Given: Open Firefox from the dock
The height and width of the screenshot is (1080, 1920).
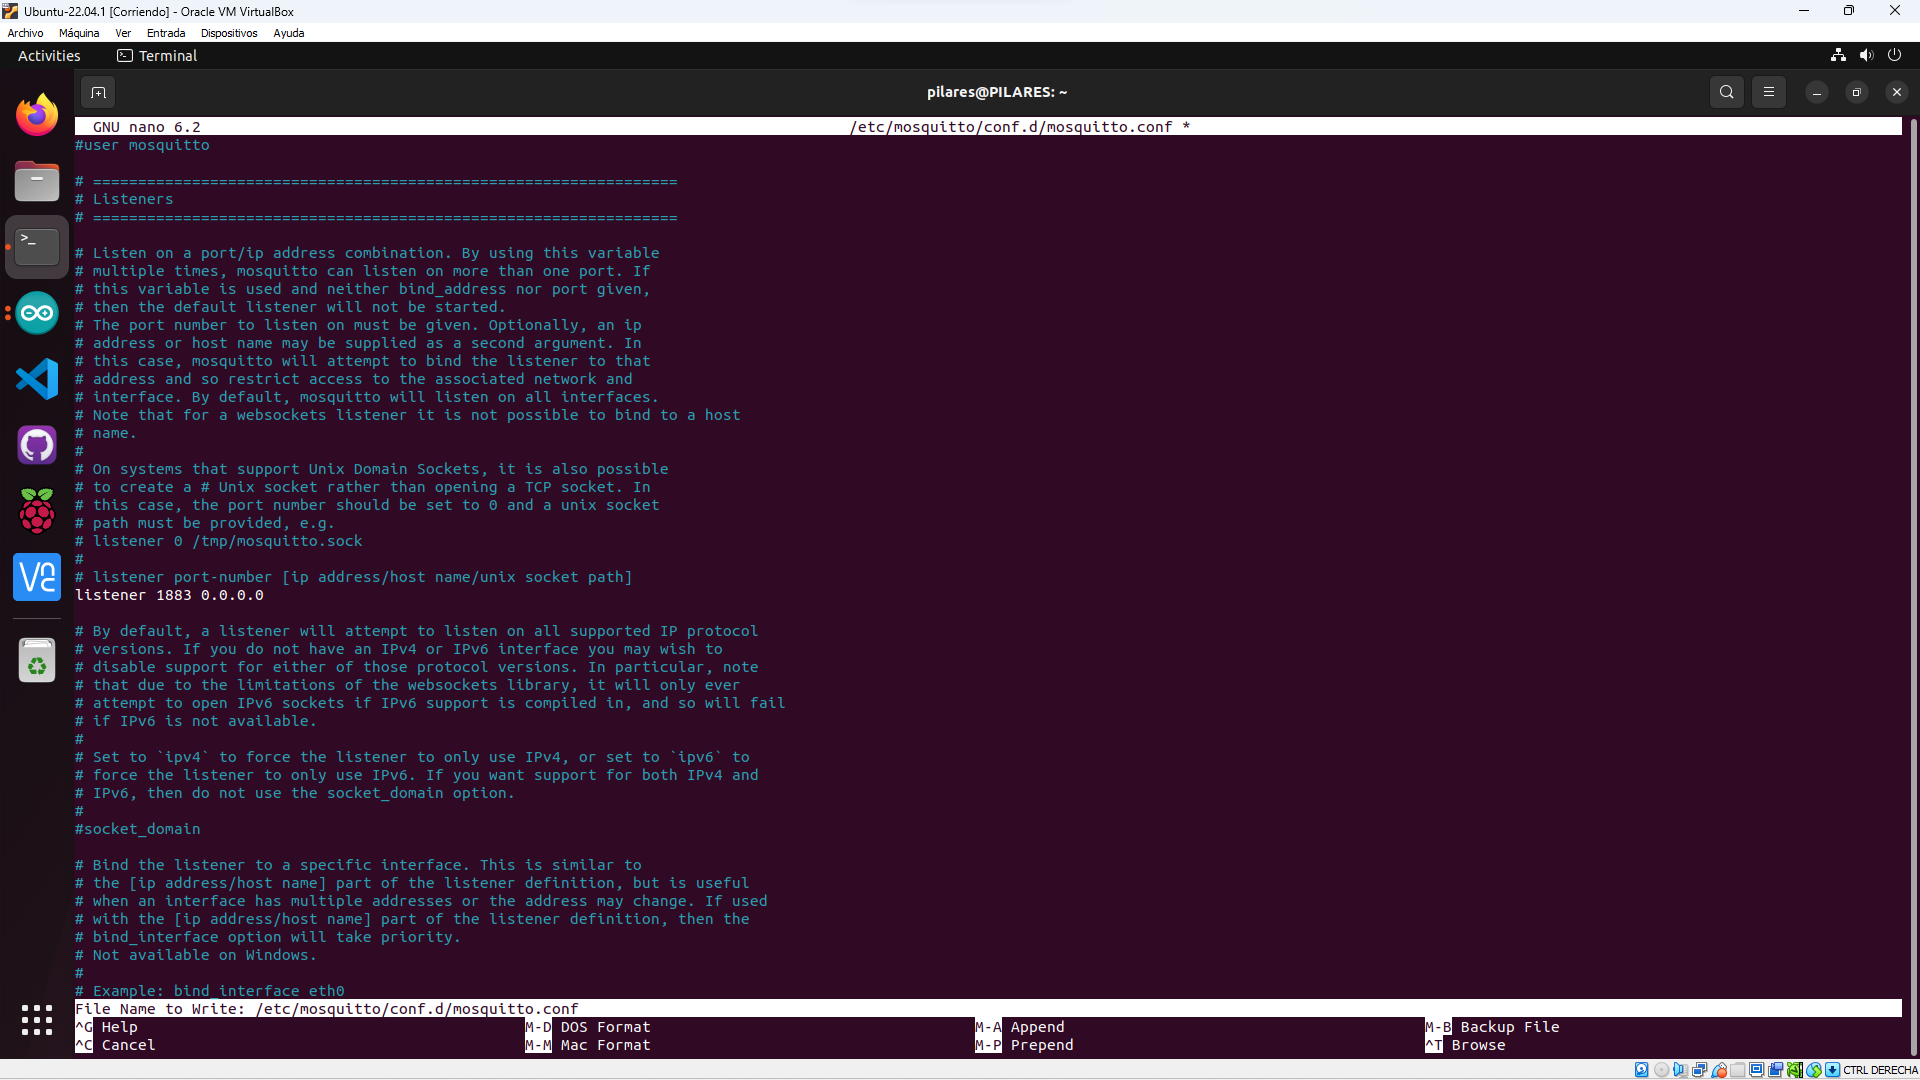Looking at the screenshot, I should click(37, 115).
